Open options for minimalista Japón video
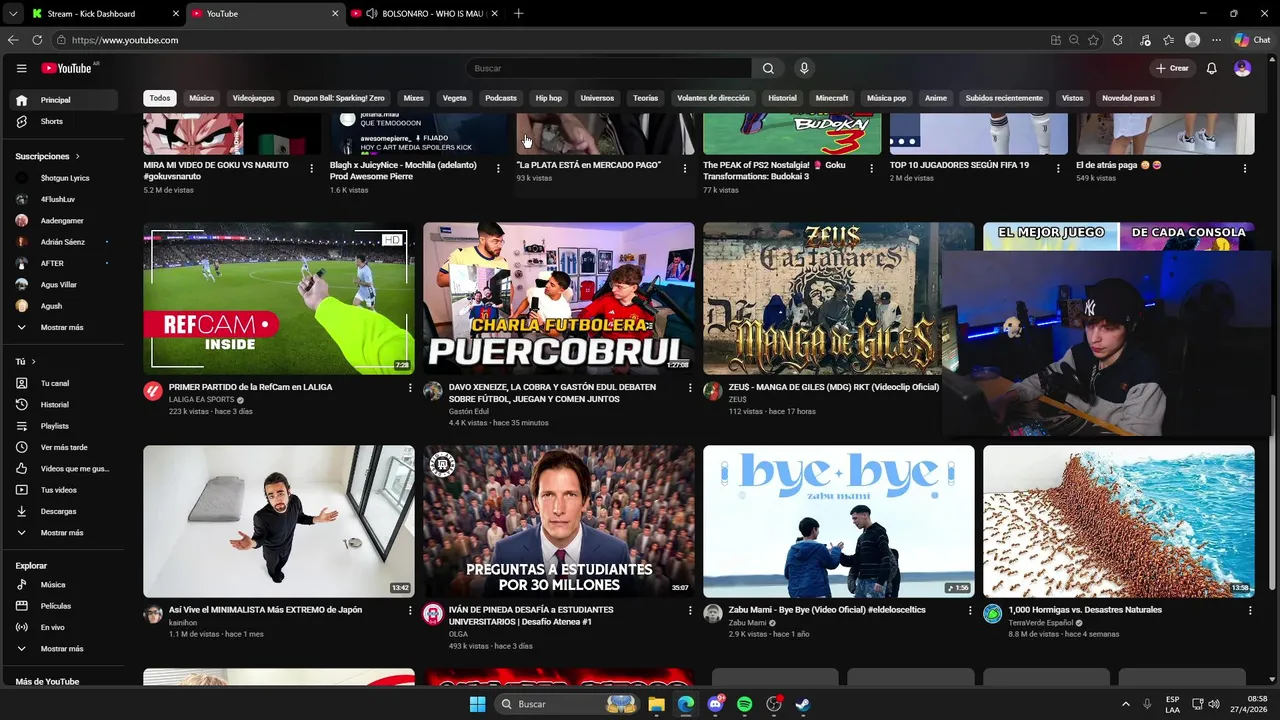1280x720 pixels. coord(410,611)
